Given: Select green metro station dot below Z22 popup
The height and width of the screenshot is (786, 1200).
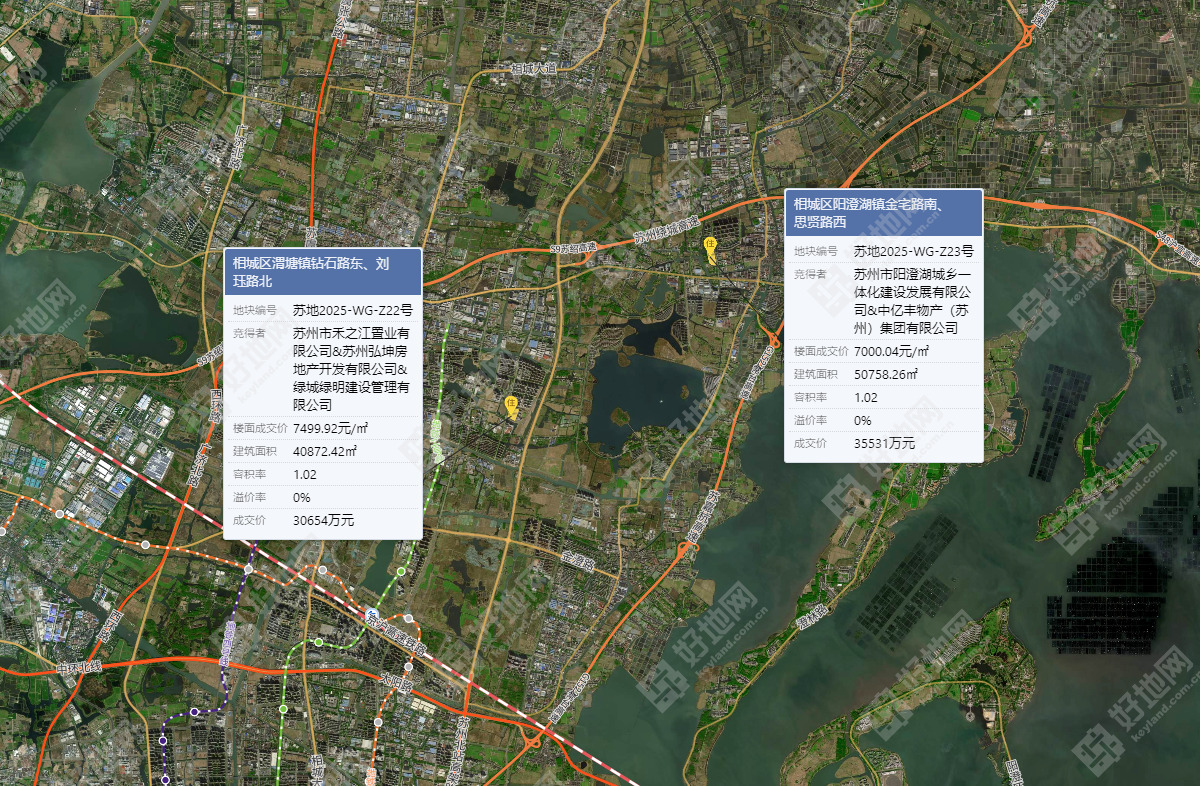Looking at the screenshot, I should click(401, 571).
